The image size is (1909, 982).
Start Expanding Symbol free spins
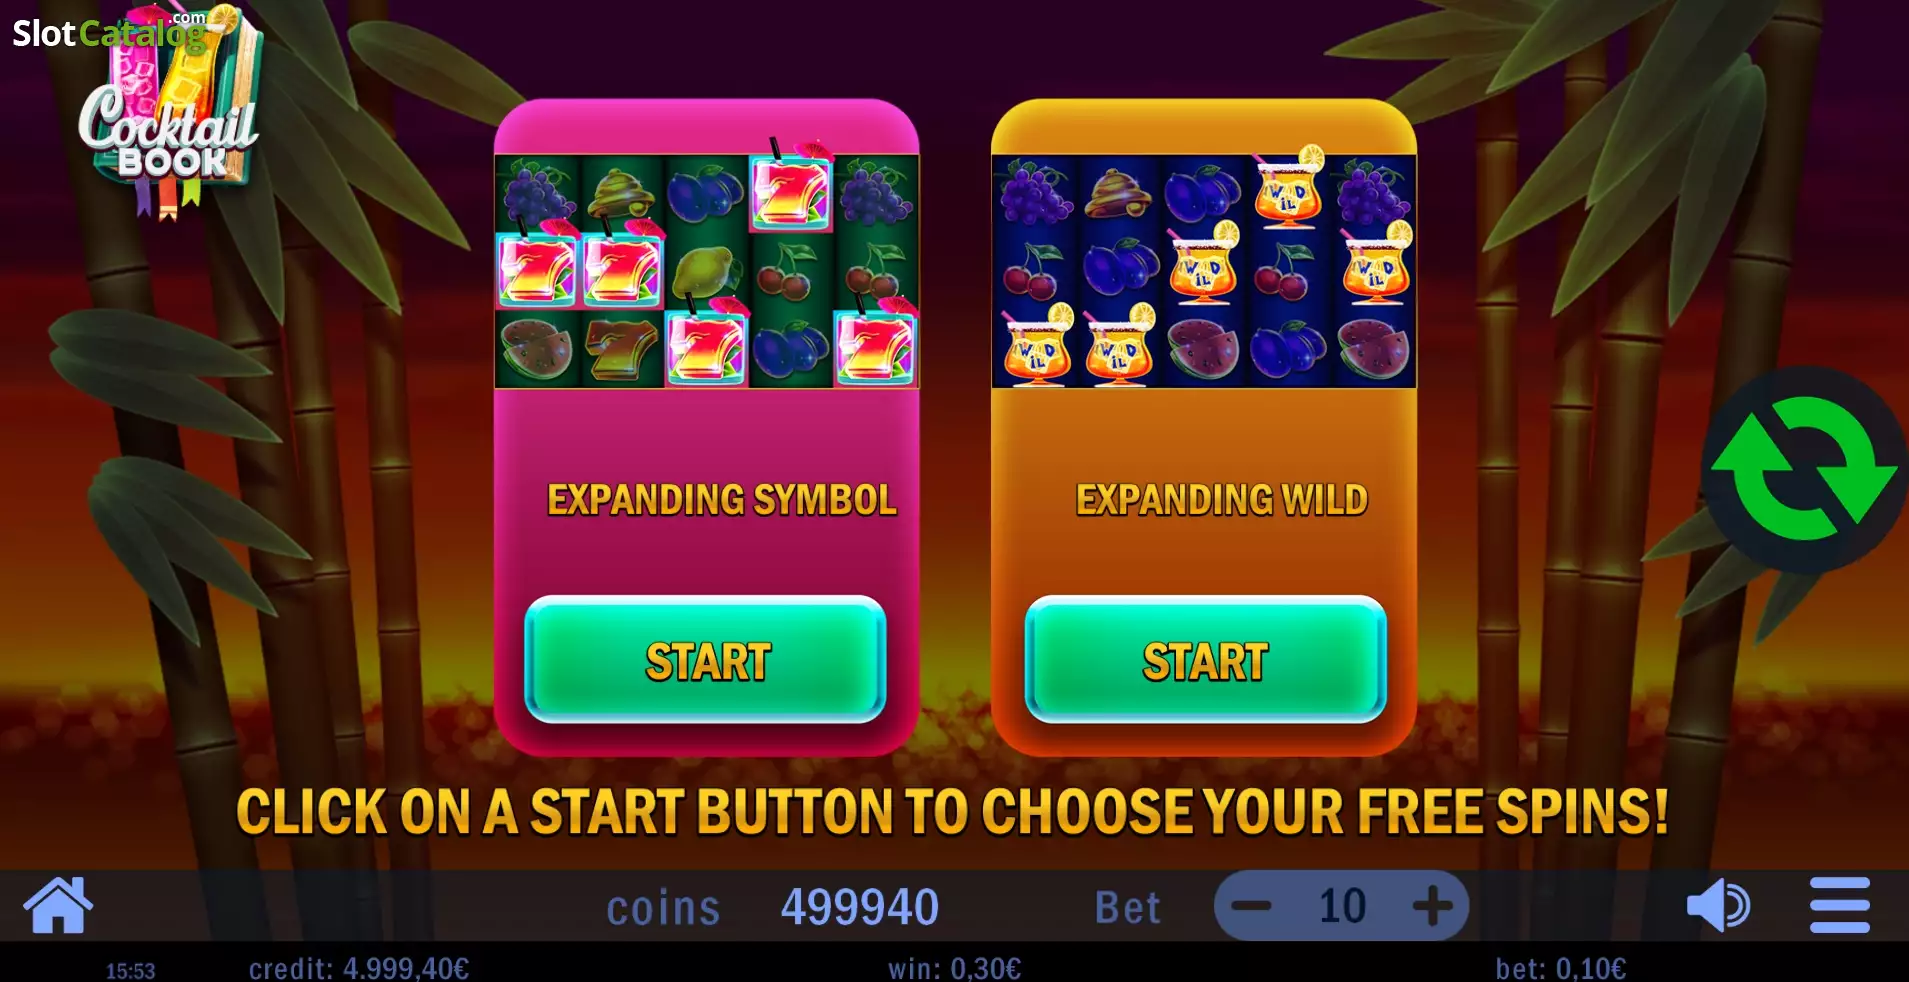(x=706, y=660)
